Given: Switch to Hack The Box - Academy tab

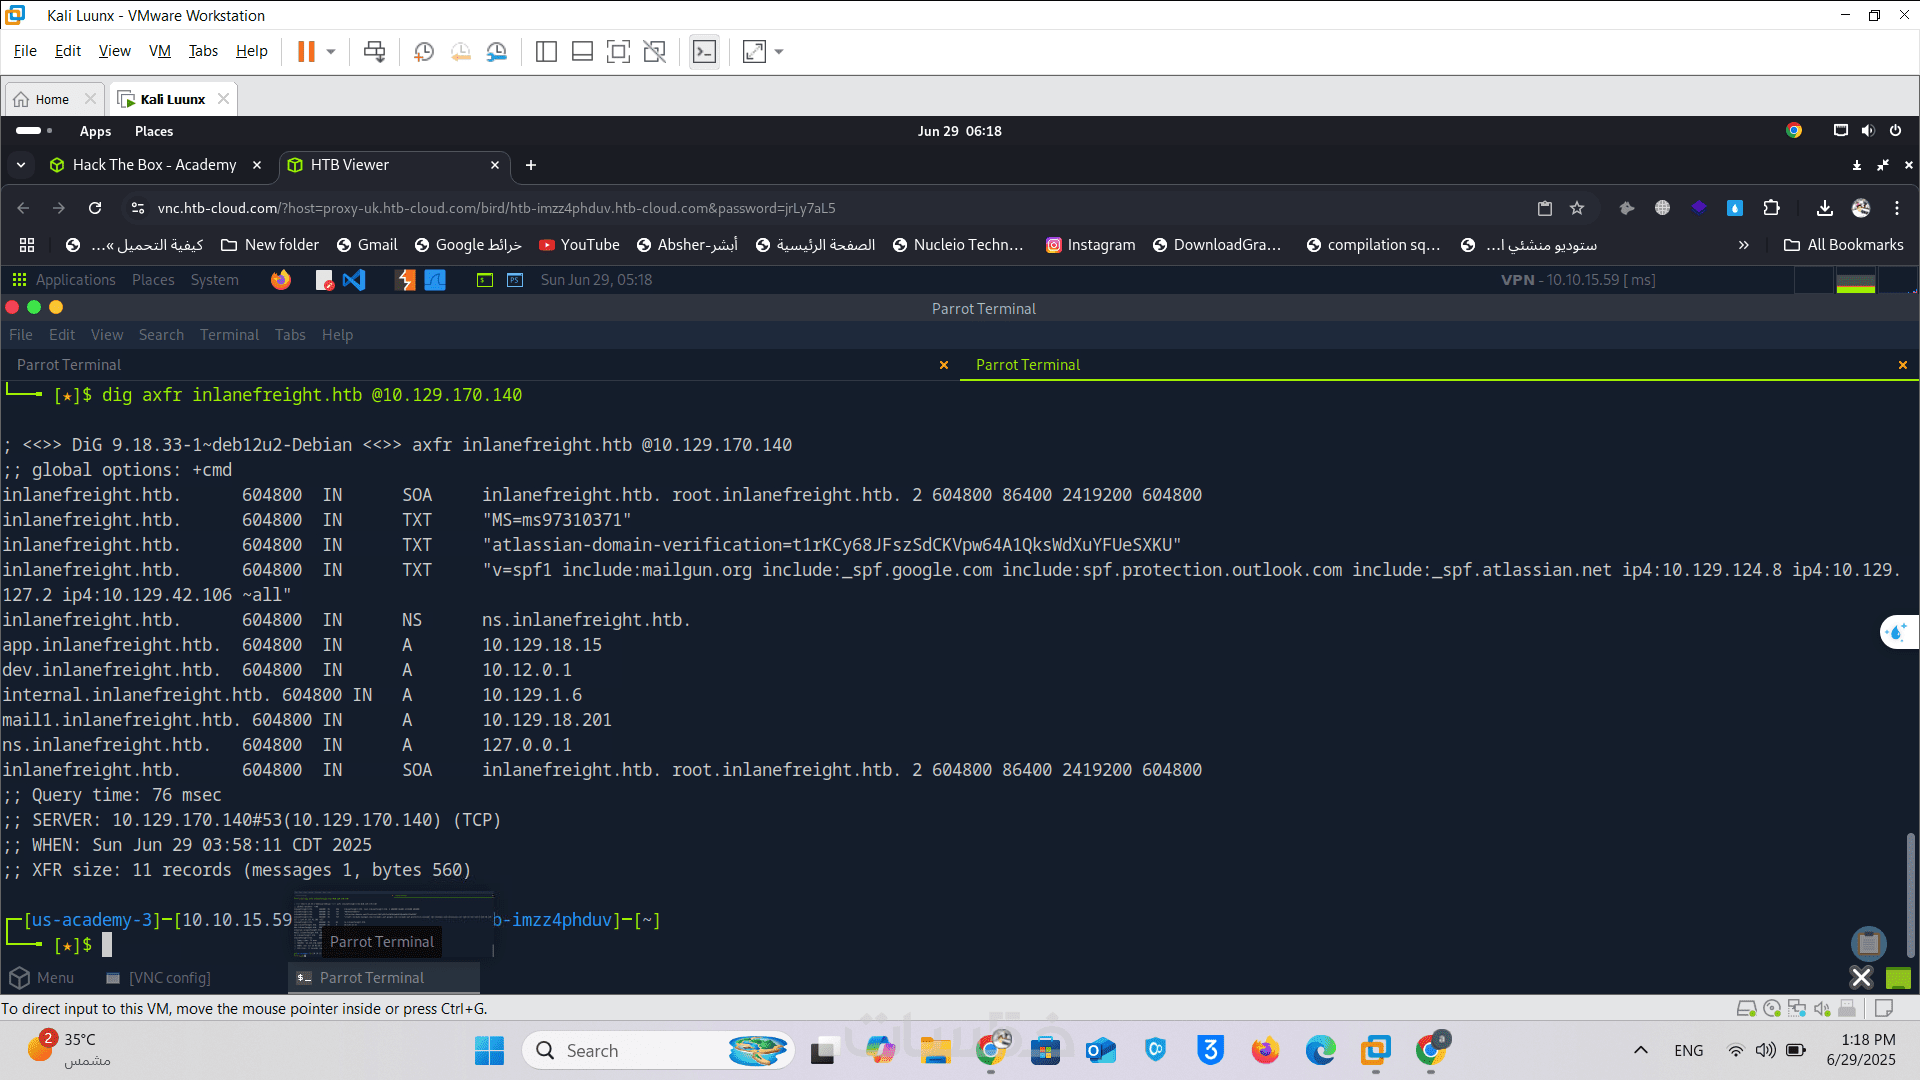Looking at the screenshot, I should [154, 165].
